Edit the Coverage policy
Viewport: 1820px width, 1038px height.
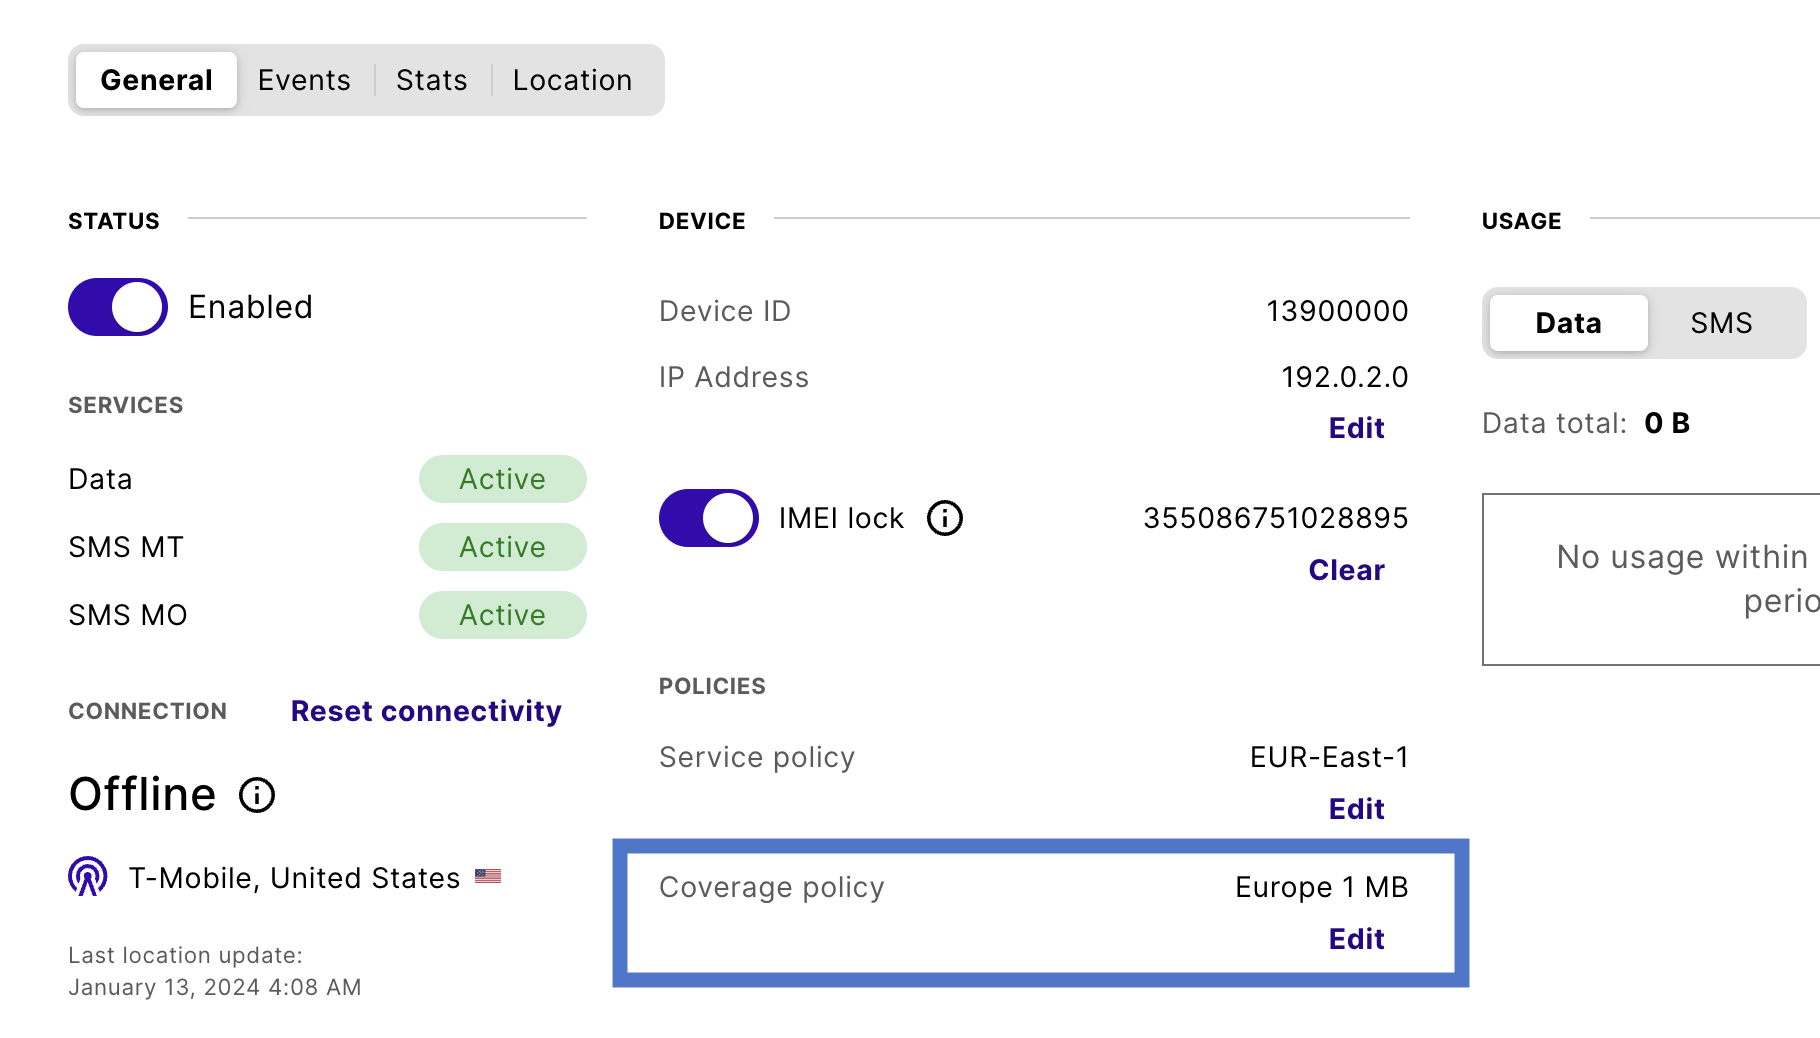coord(1356,939)
